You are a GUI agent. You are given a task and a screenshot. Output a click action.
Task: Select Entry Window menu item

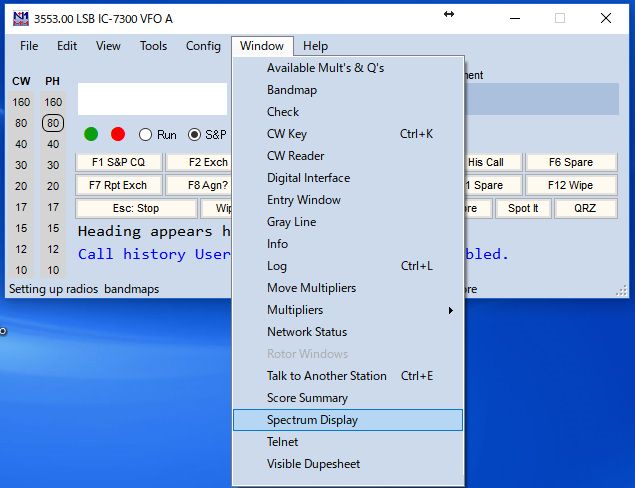tap(348, 200)
